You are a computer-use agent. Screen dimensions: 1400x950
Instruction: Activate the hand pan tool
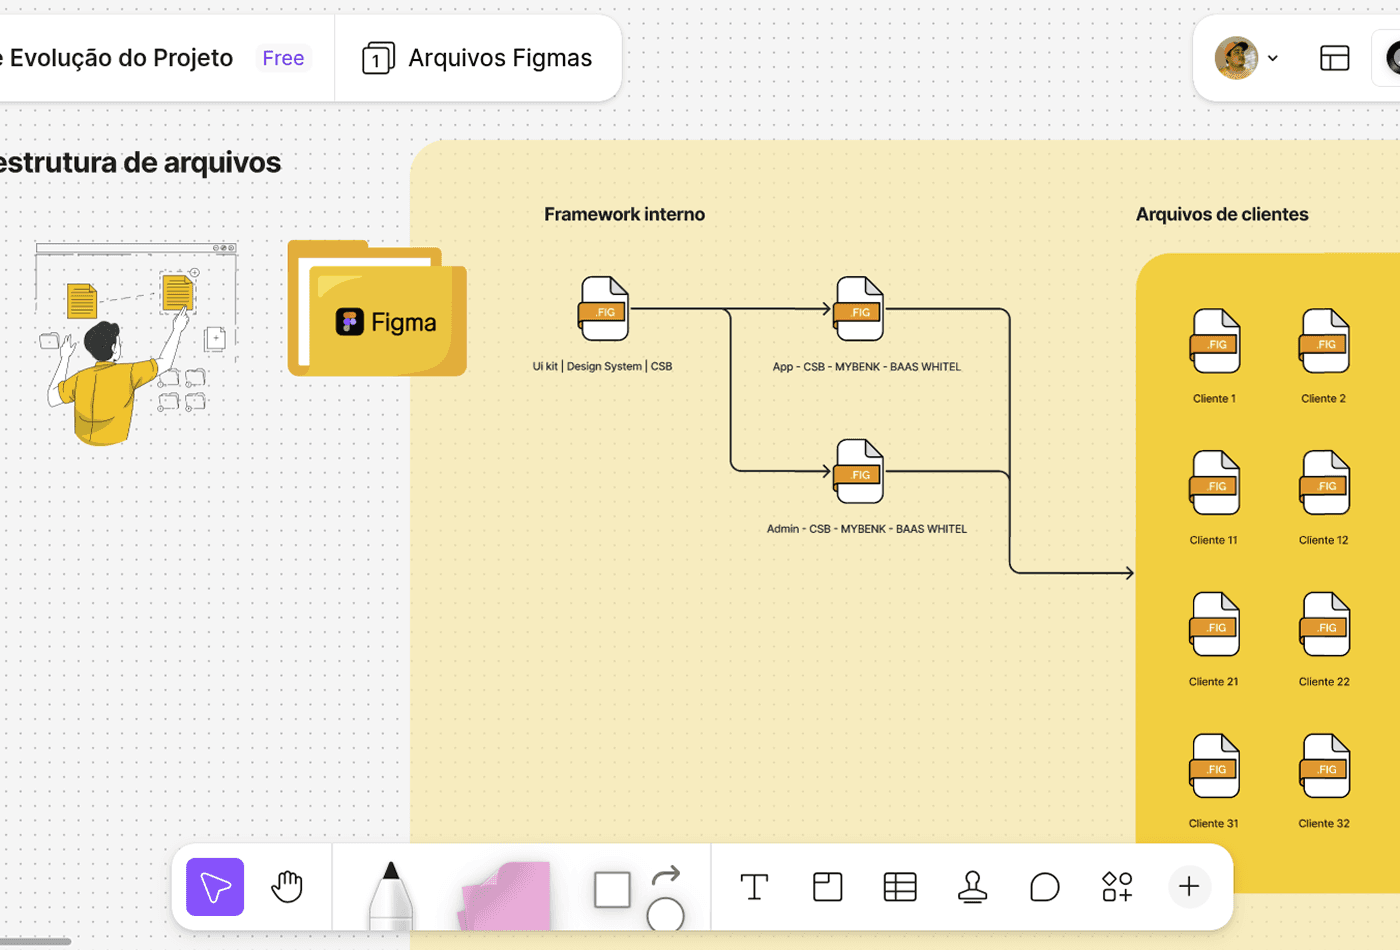click(288, 886)
